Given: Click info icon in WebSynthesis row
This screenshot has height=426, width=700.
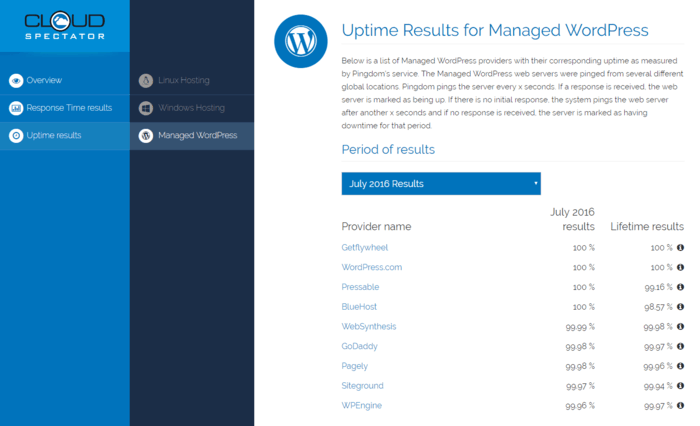Looking at the screenshot, I should tap(680, 326).
